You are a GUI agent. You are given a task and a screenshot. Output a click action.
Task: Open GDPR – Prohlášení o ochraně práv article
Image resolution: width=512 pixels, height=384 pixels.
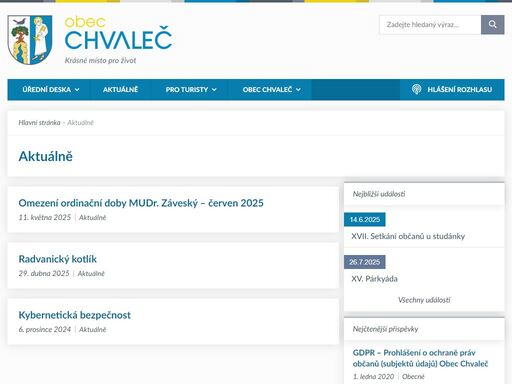coord(420,358)
